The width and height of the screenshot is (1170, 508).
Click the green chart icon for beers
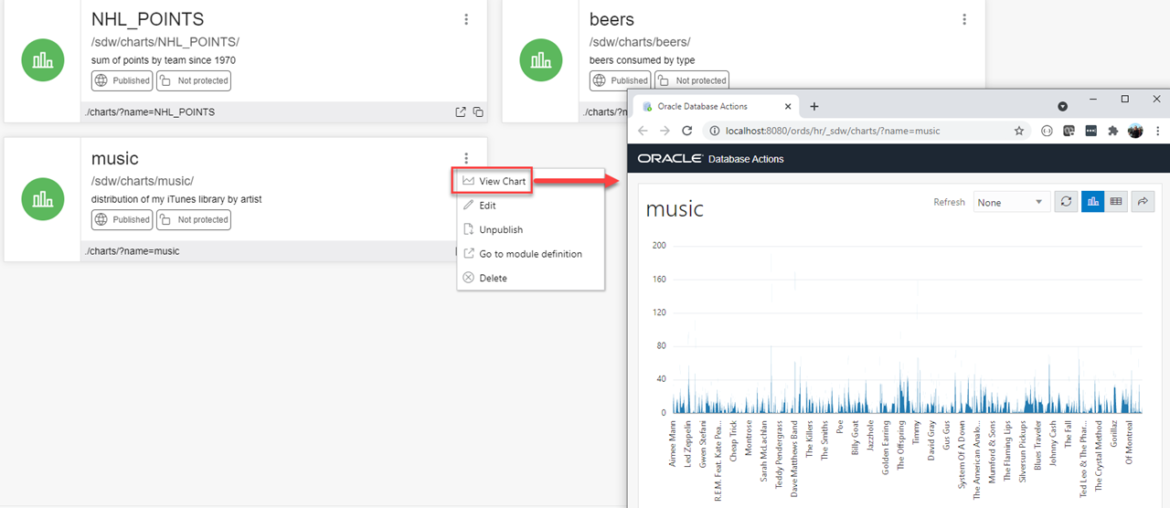point(541,61)
